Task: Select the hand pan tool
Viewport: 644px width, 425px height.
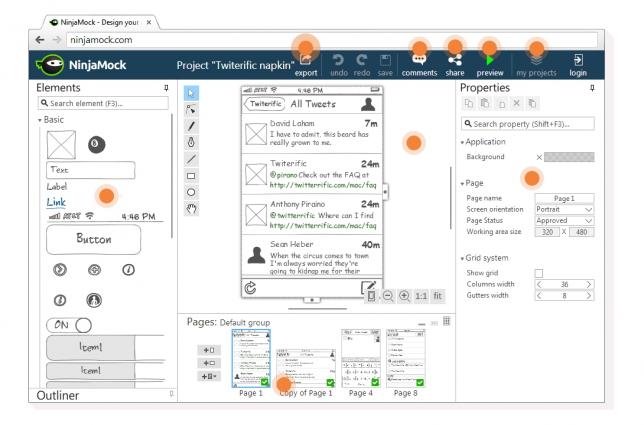Action: click(x=191, y=209)
